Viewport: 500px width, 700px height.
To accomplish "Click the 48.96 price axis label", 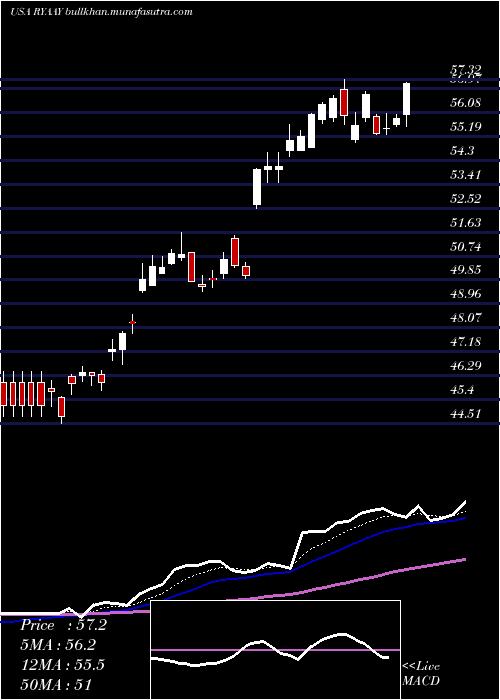I will coord(465,295).
